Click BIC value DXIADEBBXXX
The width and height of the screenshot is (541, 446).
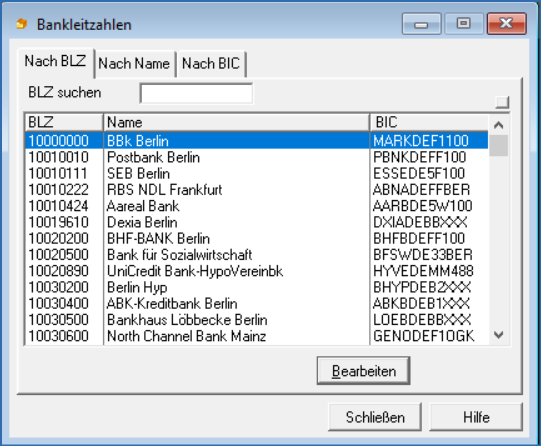click(x=421, y=222)
